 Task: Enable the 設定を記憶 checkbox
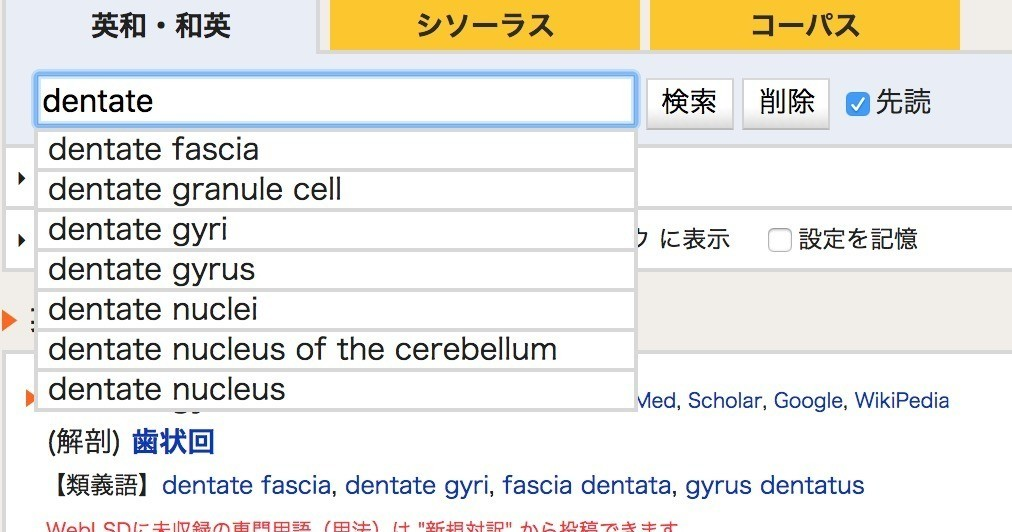pos(780,240)
